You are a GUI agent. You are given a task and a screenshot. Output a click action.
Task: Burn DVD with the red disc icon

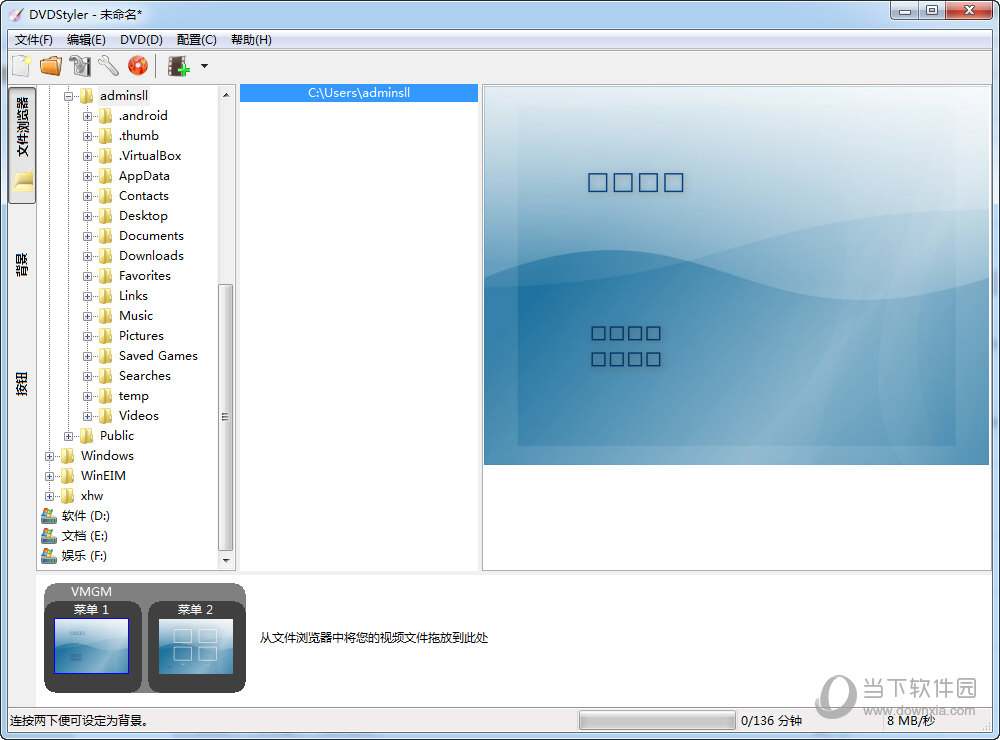138,66
